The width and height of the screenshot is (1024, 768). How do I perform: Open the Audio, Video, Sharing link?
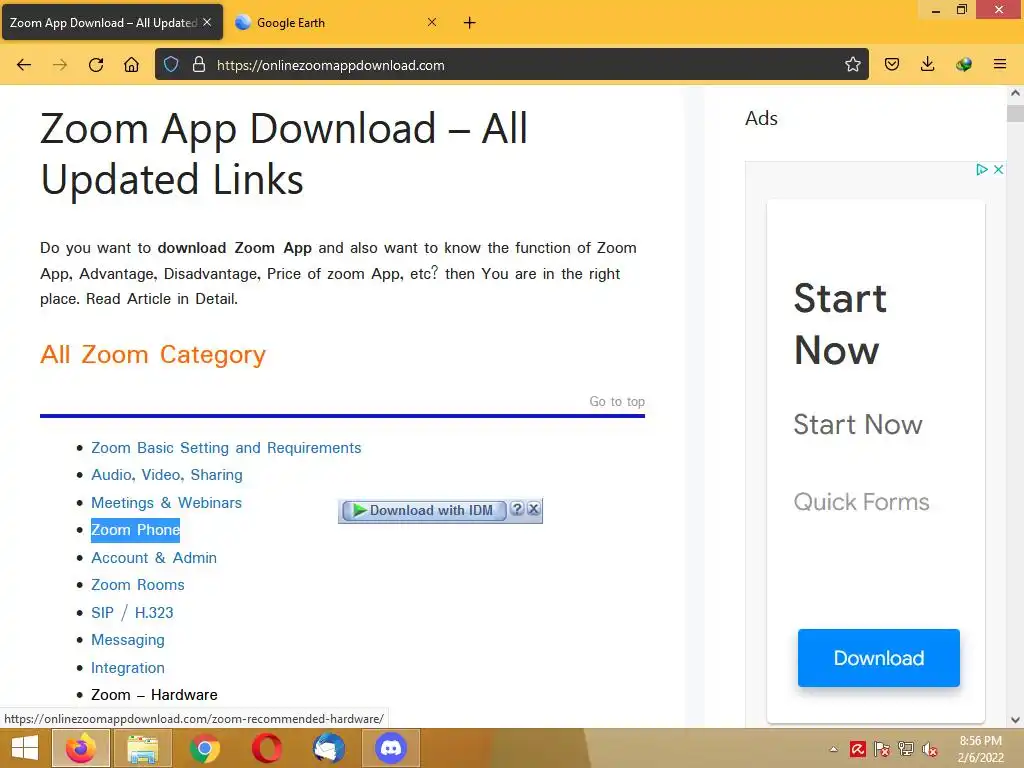[167, 475]
